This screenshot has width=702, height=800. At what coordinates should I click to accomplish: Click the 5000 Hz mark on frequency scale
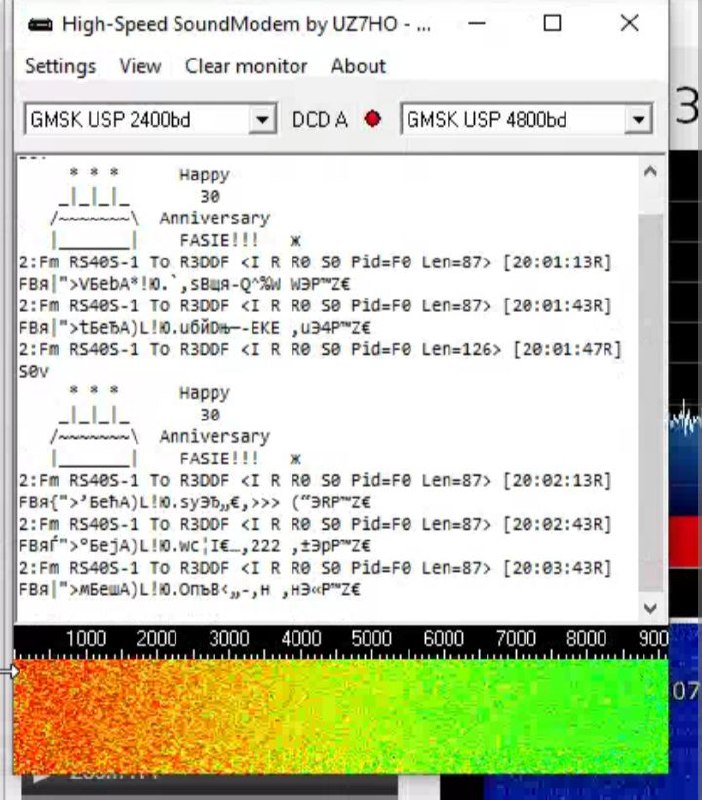[371, 640]
